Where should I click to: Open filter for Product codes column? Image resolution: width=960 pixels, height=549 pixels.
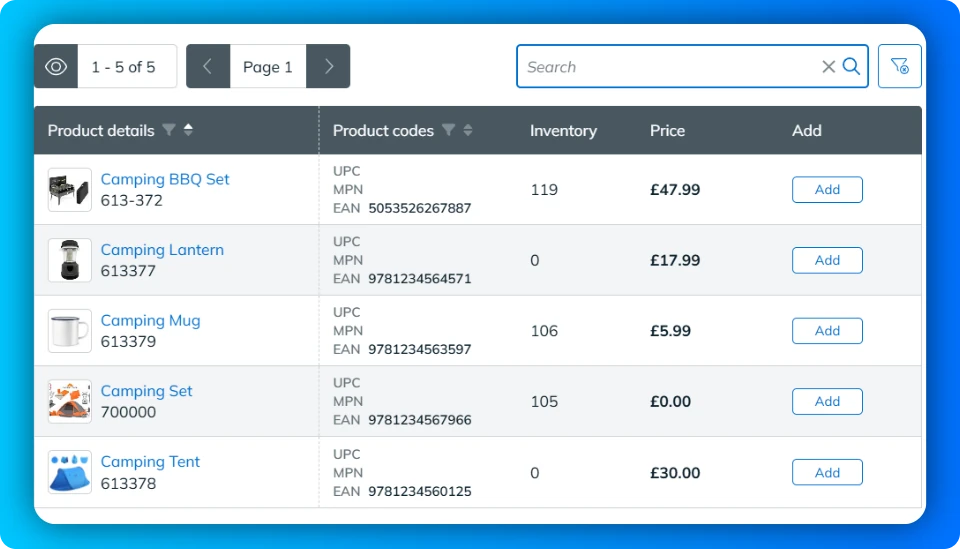pos(449,130)
